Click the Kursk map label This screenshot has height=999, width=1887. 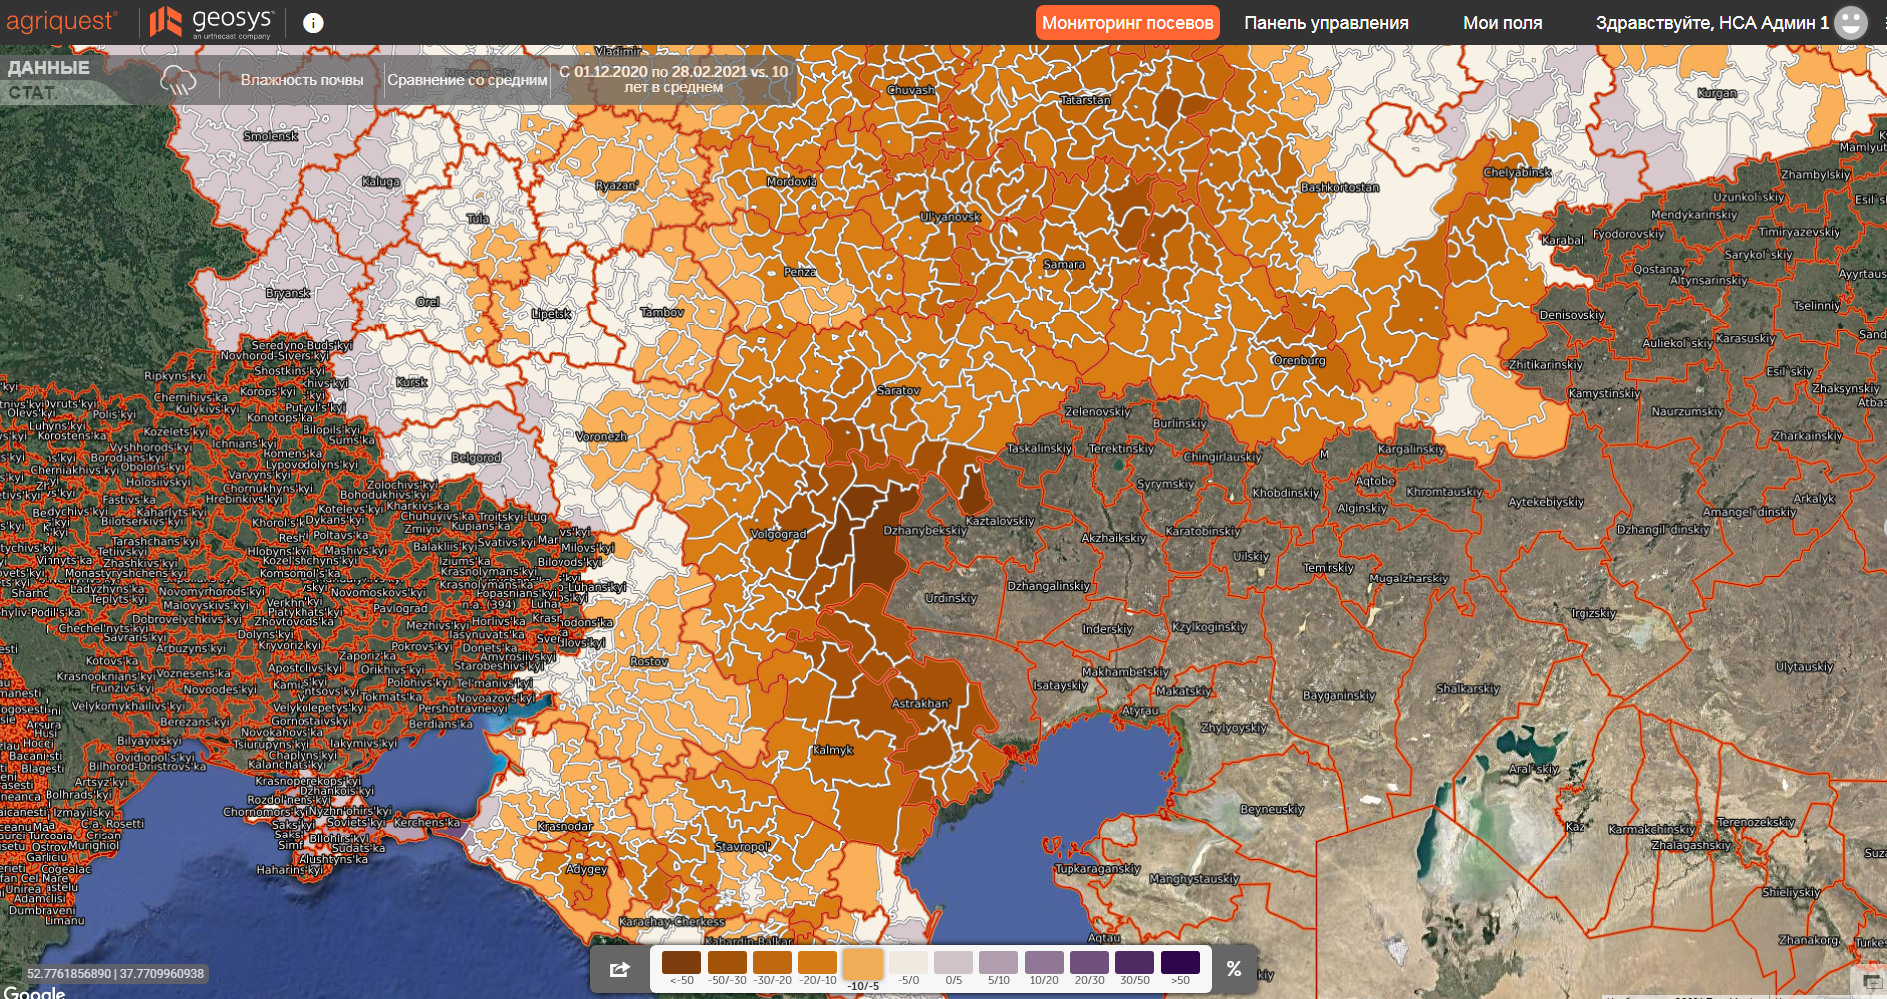point(411,382)
